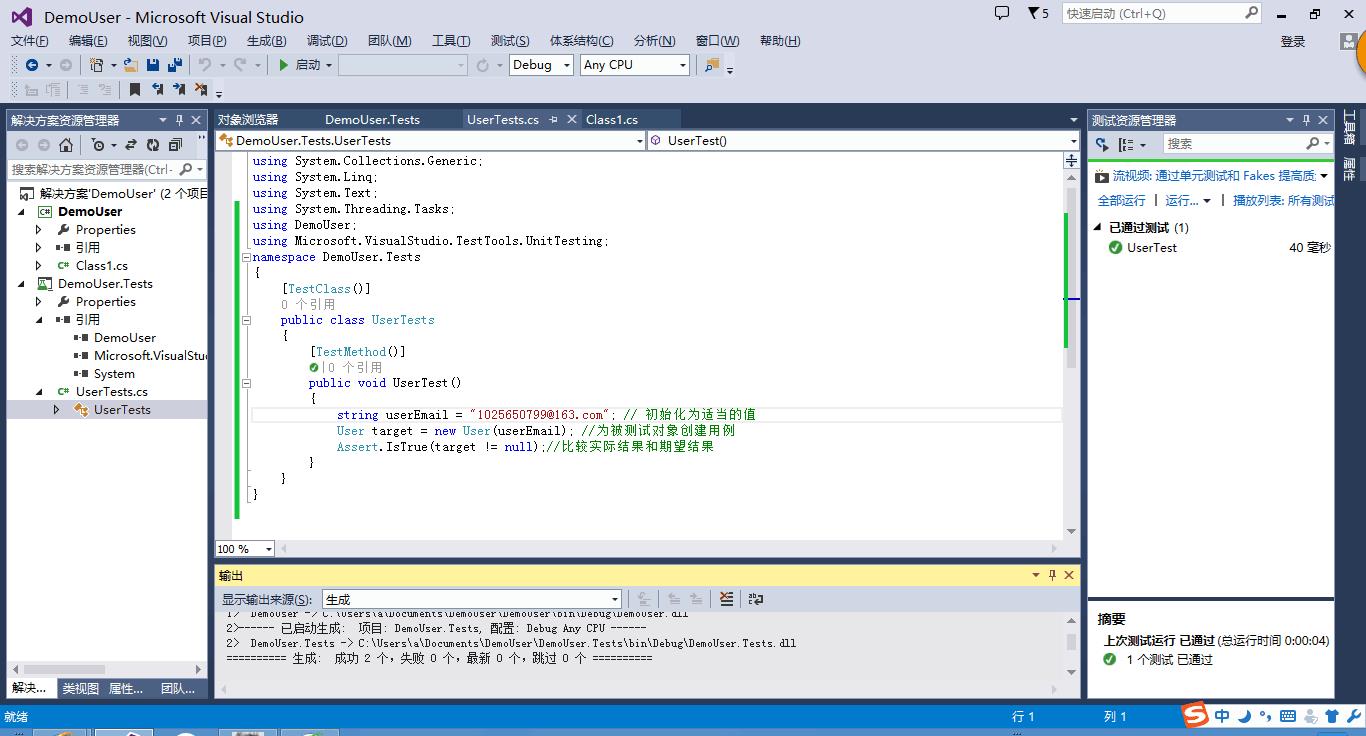This screenshot has width=1366, height=736.
Task: Select Class1.cs in Solution Explorer
Action: click(102, 266)
